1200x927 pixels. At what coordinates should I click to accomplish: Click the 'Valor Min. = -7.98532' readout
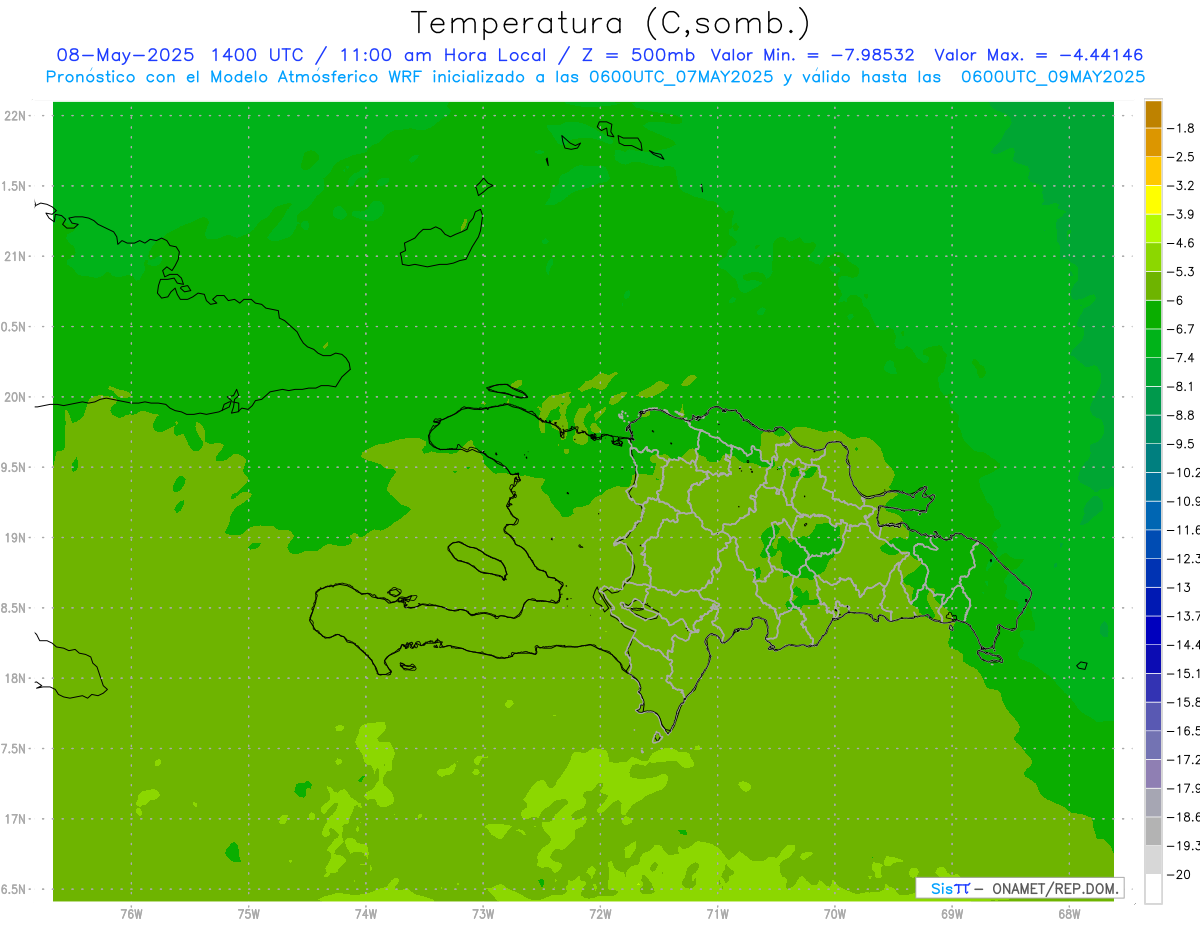[x=811, y=55]
